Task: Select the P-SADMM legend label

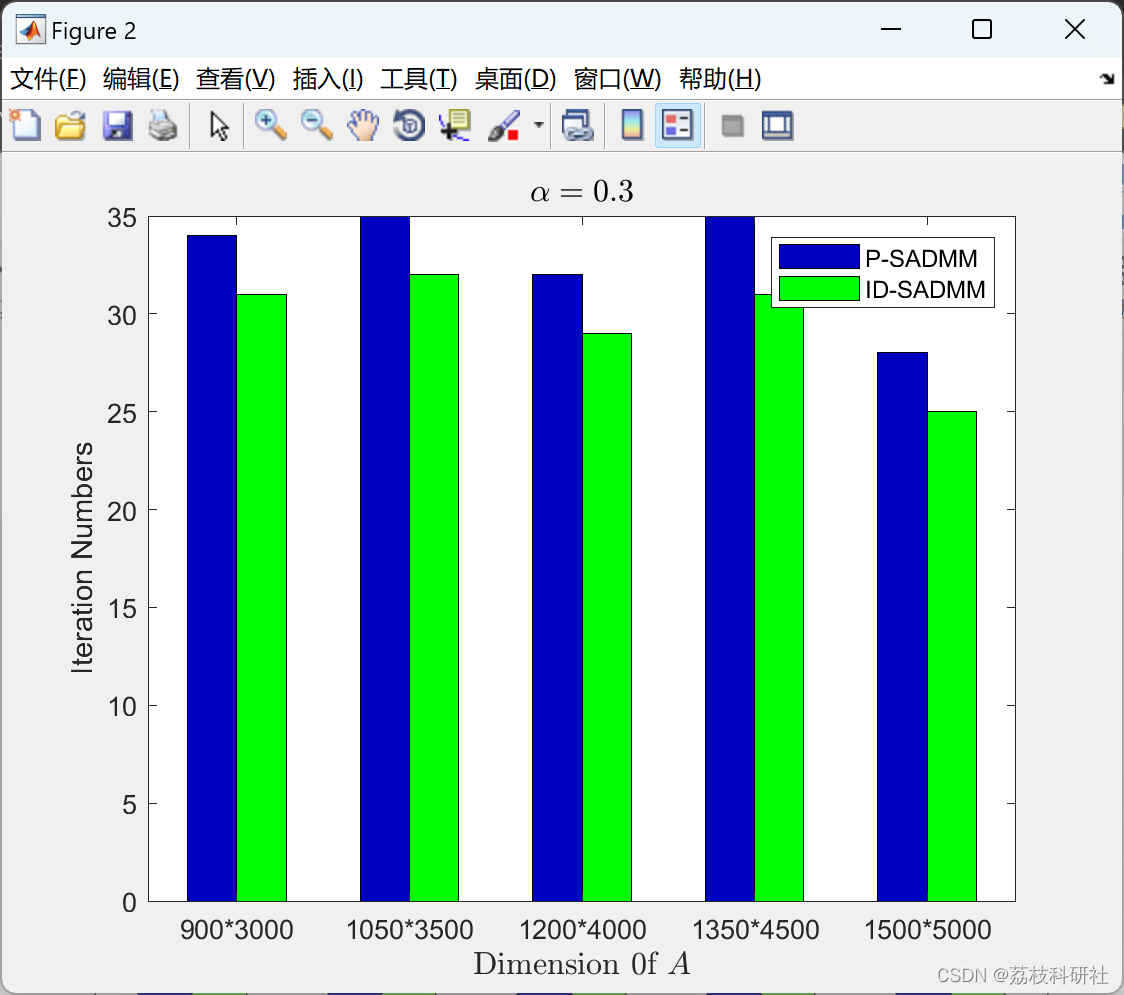Action: (921, 258)
